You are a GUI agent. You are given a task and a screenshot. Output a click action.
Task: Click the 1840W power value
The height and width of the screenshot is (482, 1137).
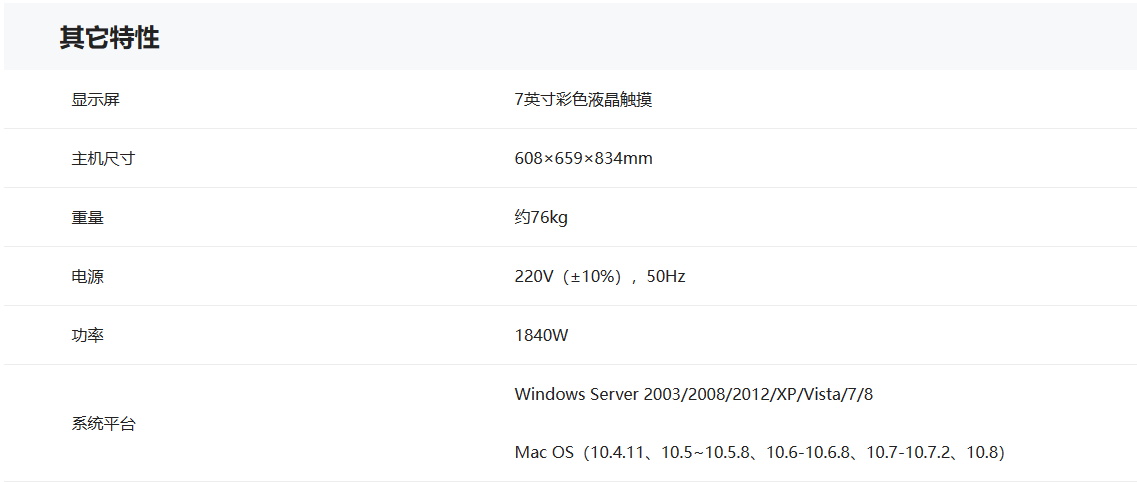pos(541,336)
